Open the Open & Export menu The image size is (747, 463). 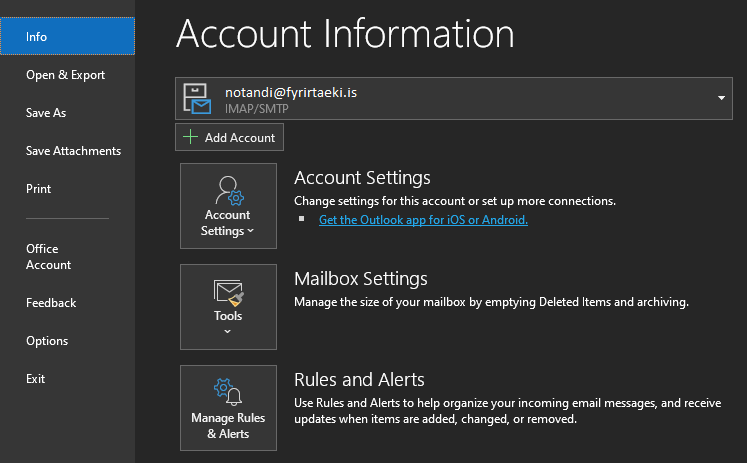pyautogui.click(x=65, y=75)
